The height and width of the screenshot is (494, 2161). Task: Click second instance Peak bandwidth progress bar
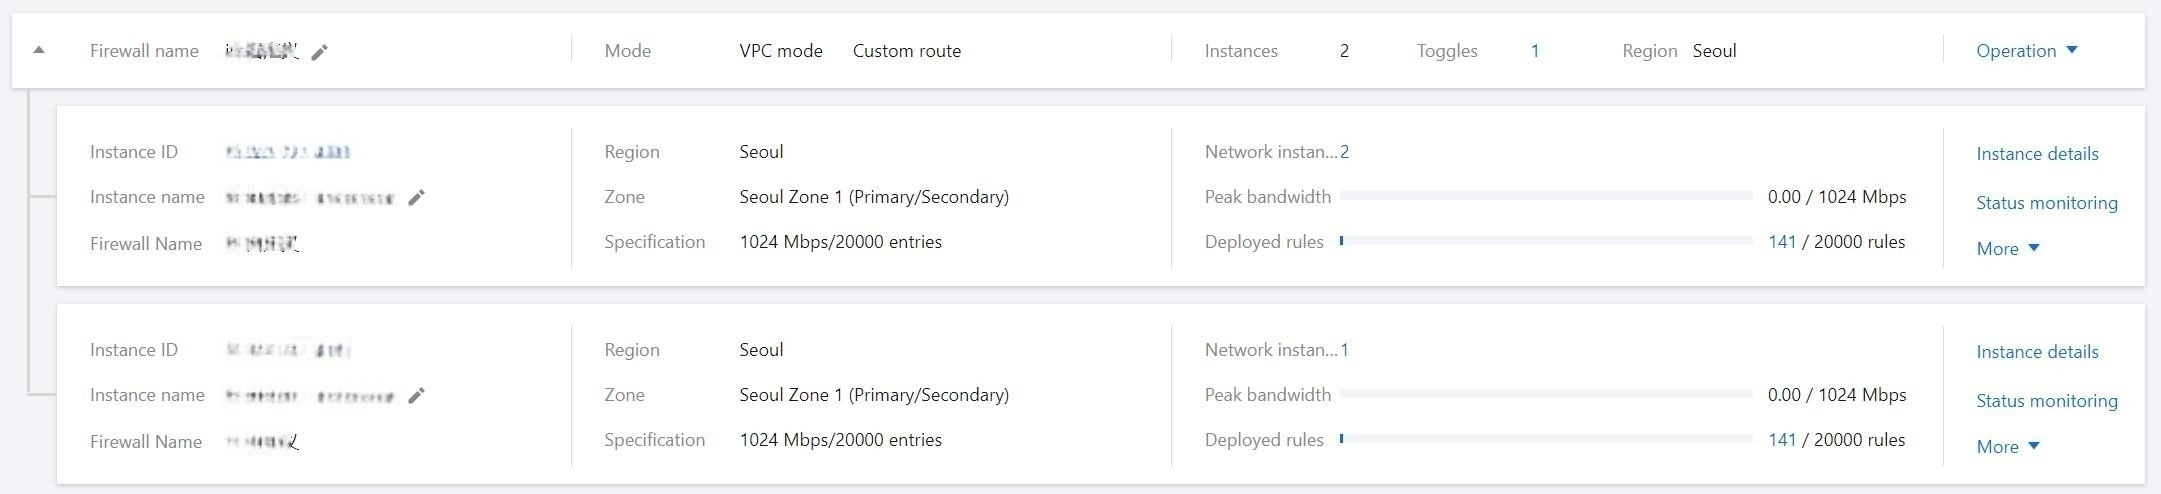[x=1546, y=394]
